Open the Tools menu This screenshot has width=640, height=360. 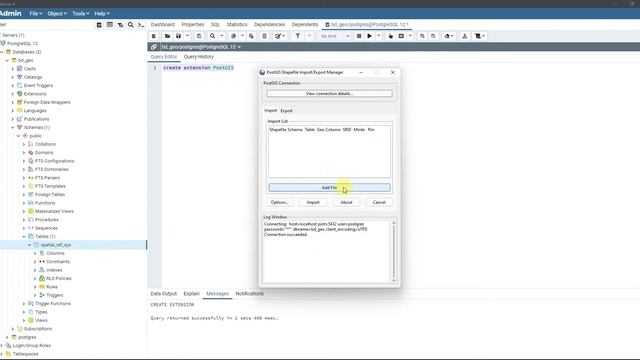[x=80, y=13]
